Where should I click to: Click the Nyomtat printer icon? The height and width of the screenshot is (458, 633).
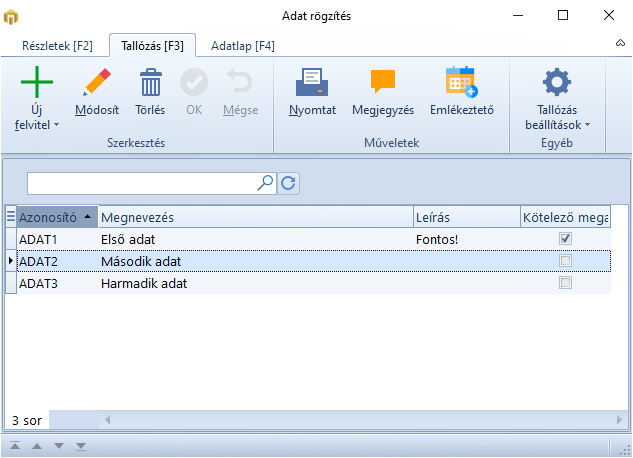tap(310, 82)
